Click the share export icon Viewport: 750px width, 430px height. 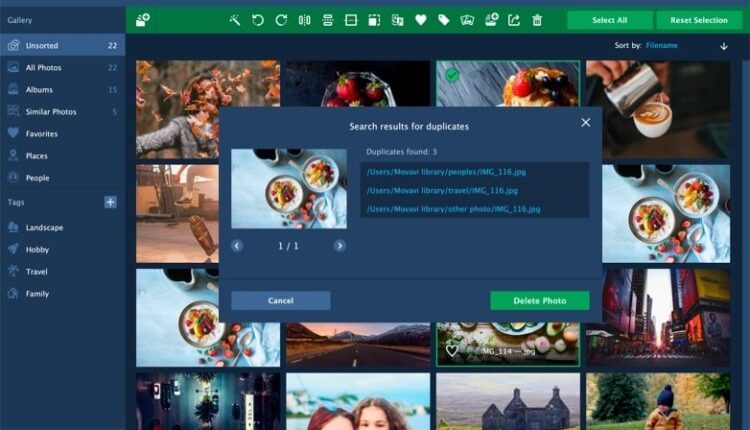[514, 20]
